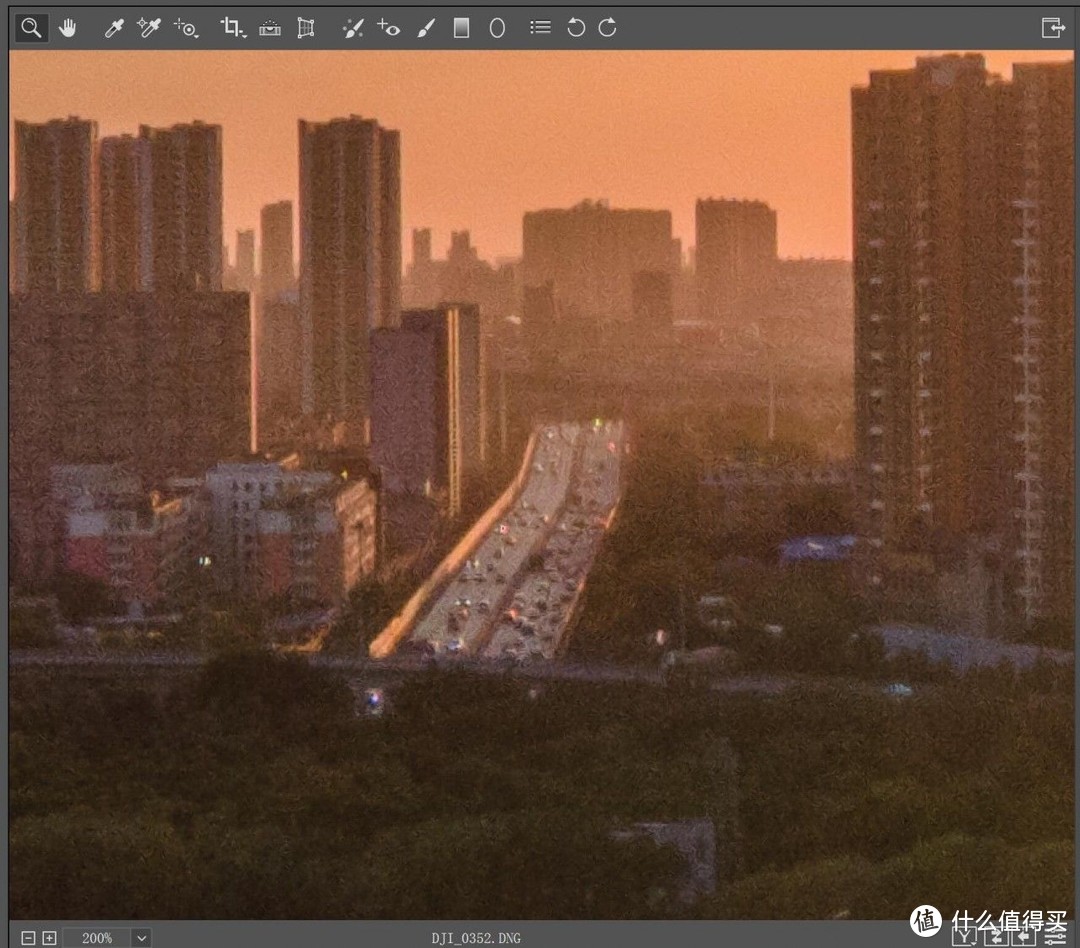Screen dimensions: 1080x948
Task: Select the Graduated Filter tool
Action: pyautogui.click(x=461, y=28)
